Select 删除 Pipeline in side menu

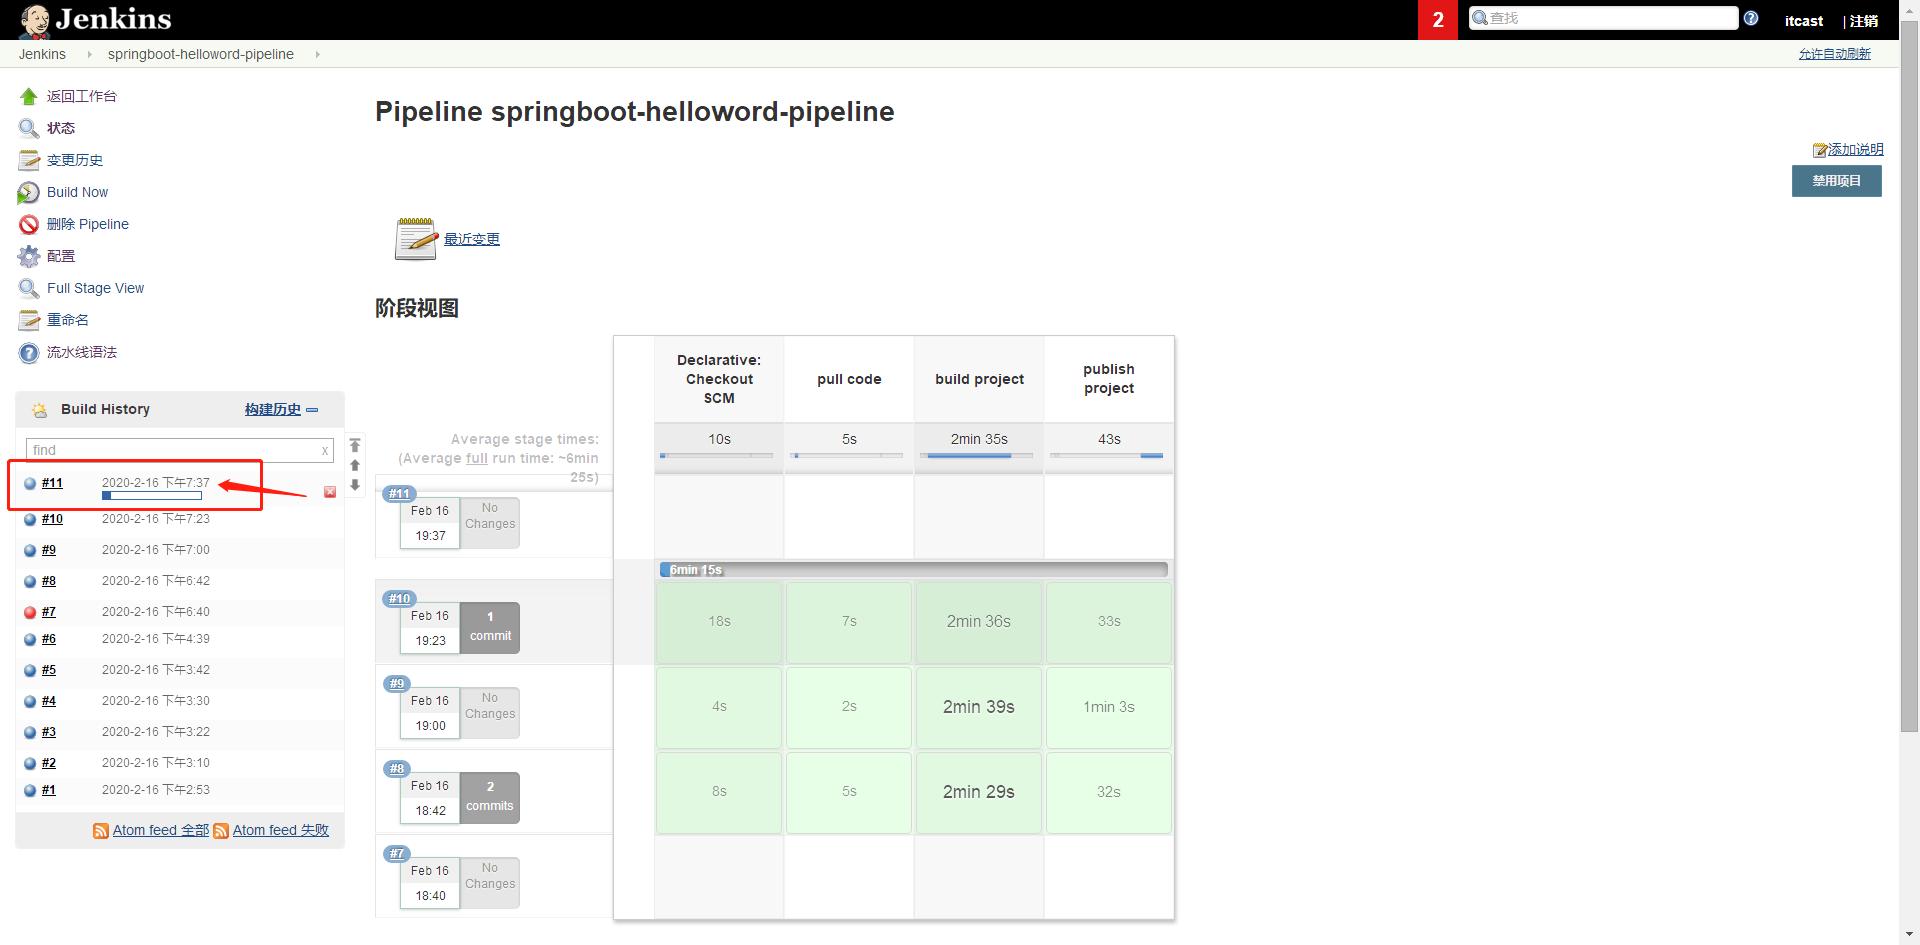88,224
